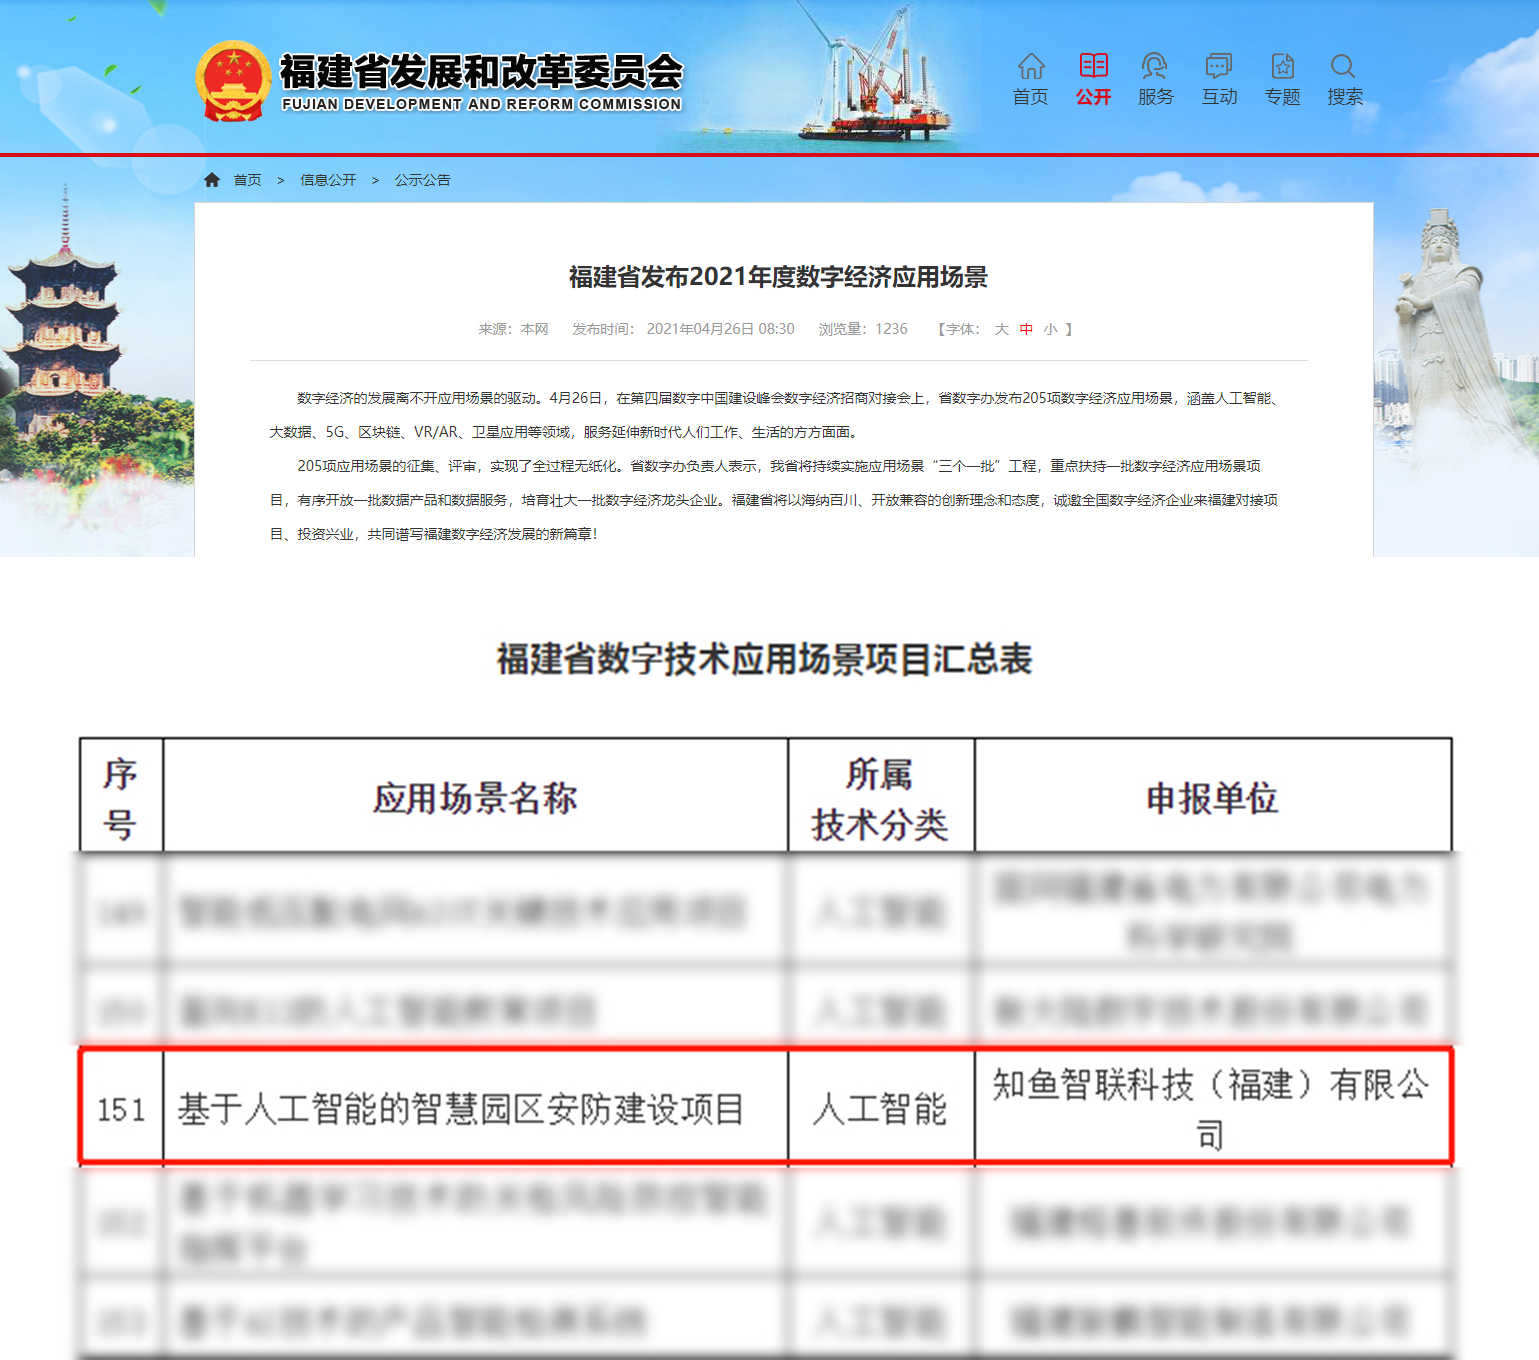Select the 公开 book icon
Viewport: 1539px width, 1360px height.
1094,66
